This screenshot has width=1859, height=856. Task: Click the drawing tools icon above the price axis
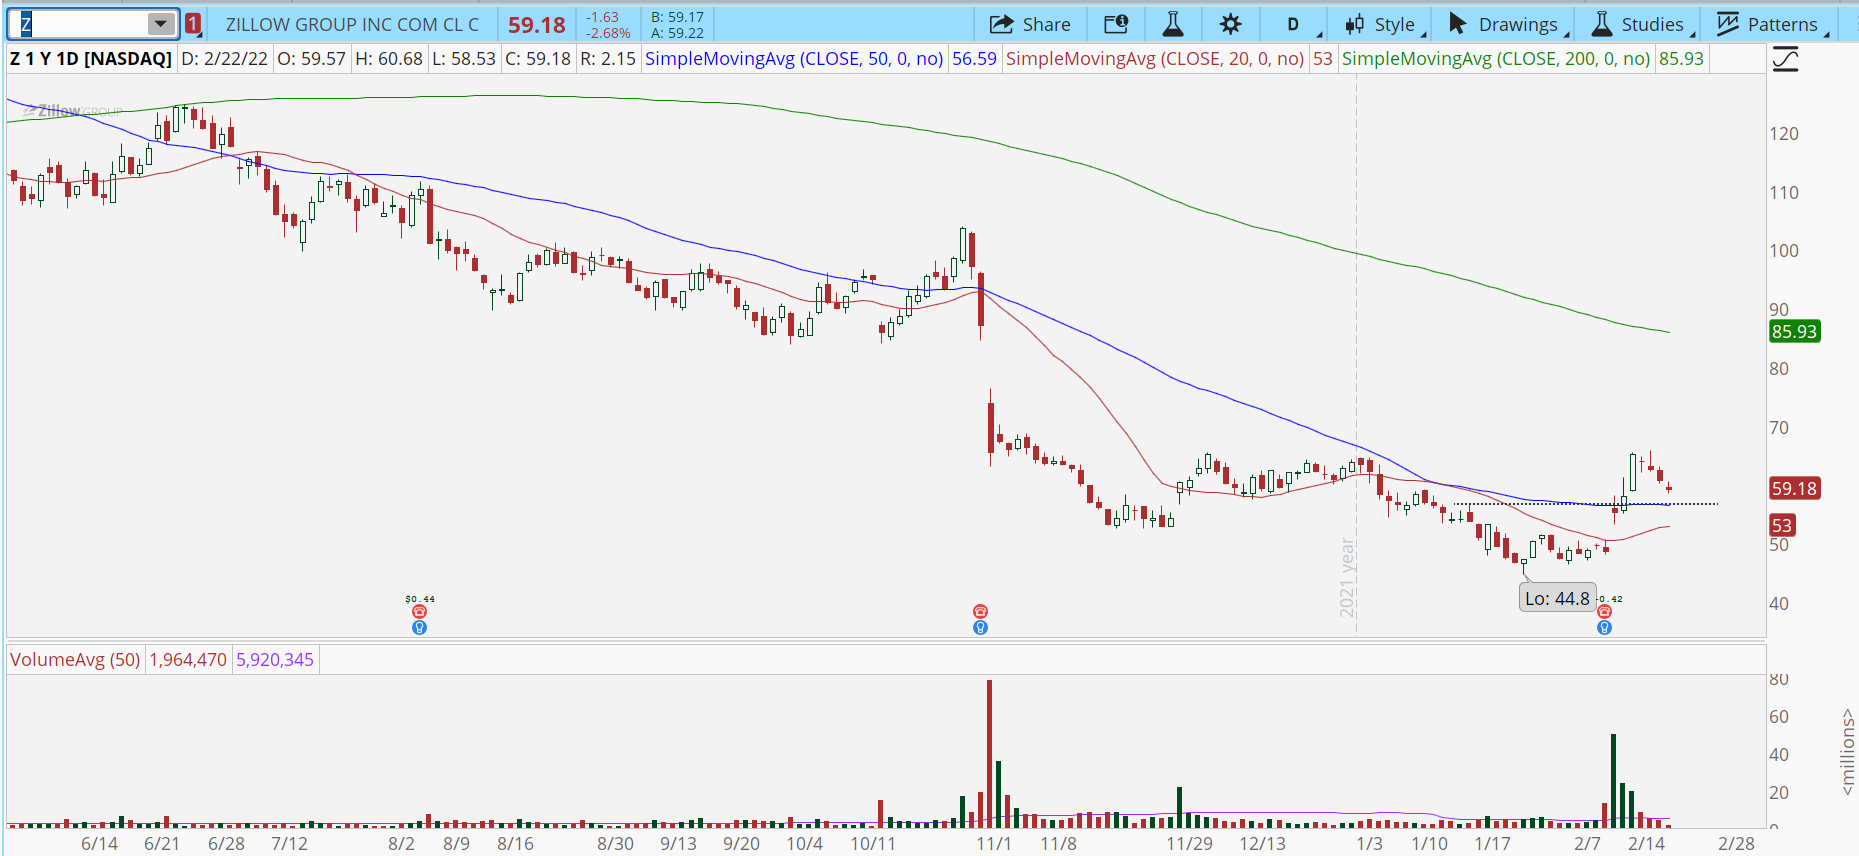(1785, 60)
